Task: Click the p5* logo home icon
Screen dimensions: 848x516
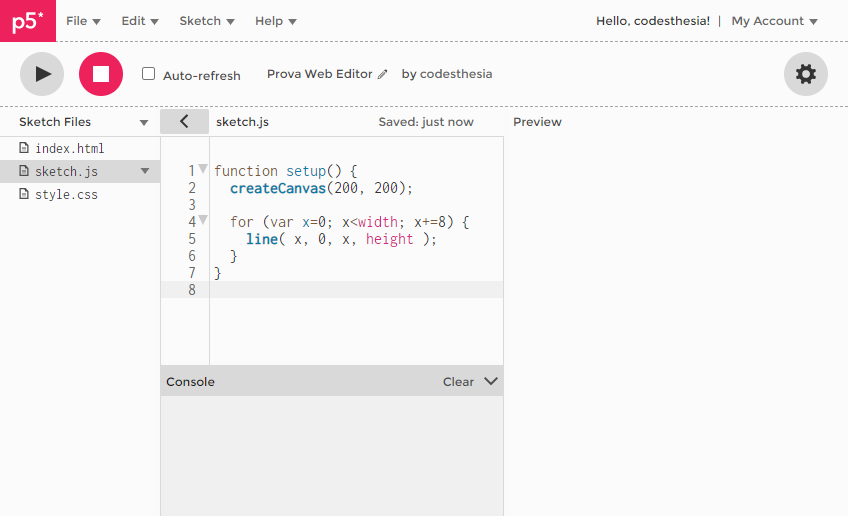Action: click(x=27, y=21)
